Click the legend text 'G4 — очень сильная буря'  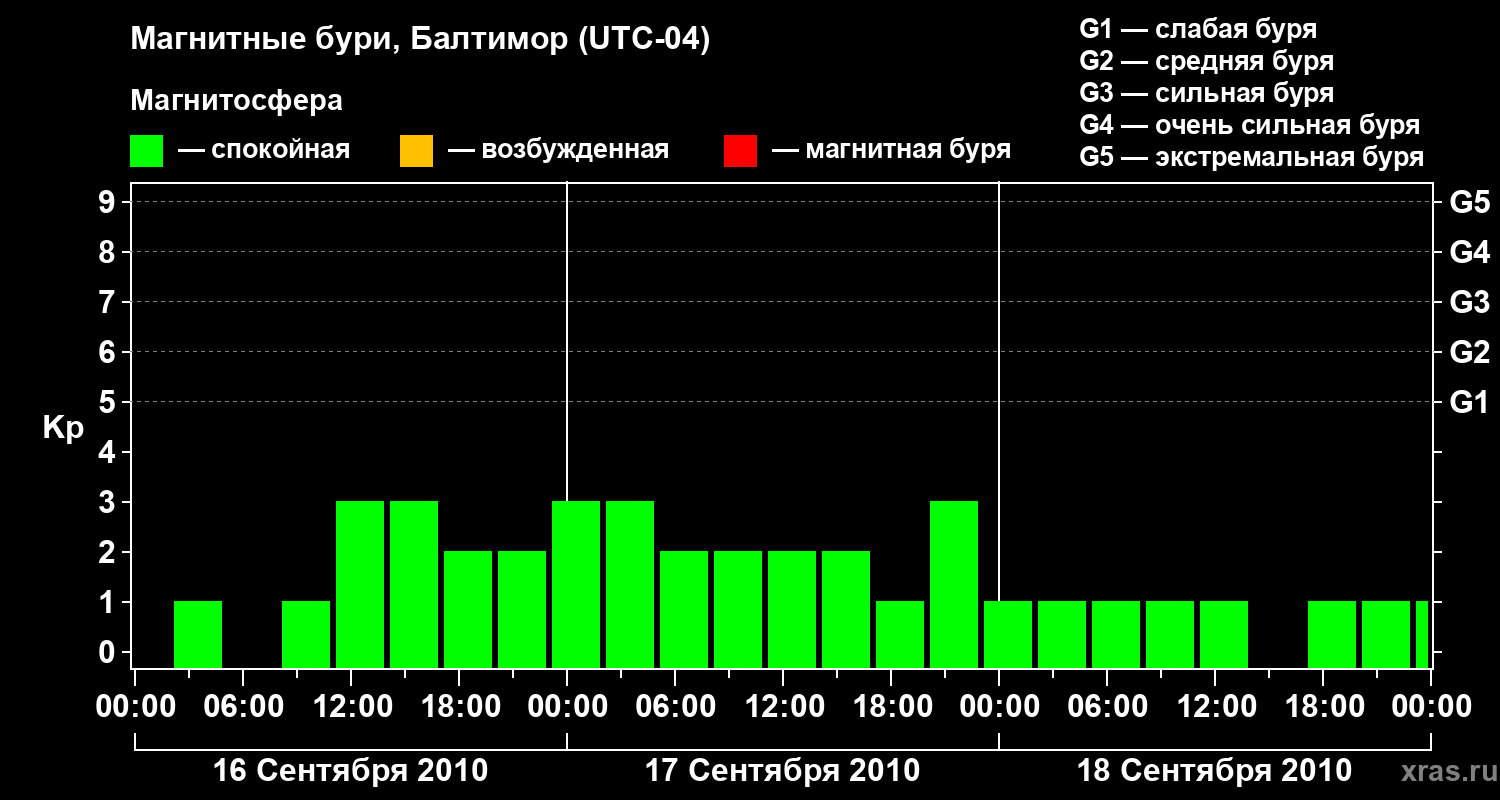pos(1249,125)
